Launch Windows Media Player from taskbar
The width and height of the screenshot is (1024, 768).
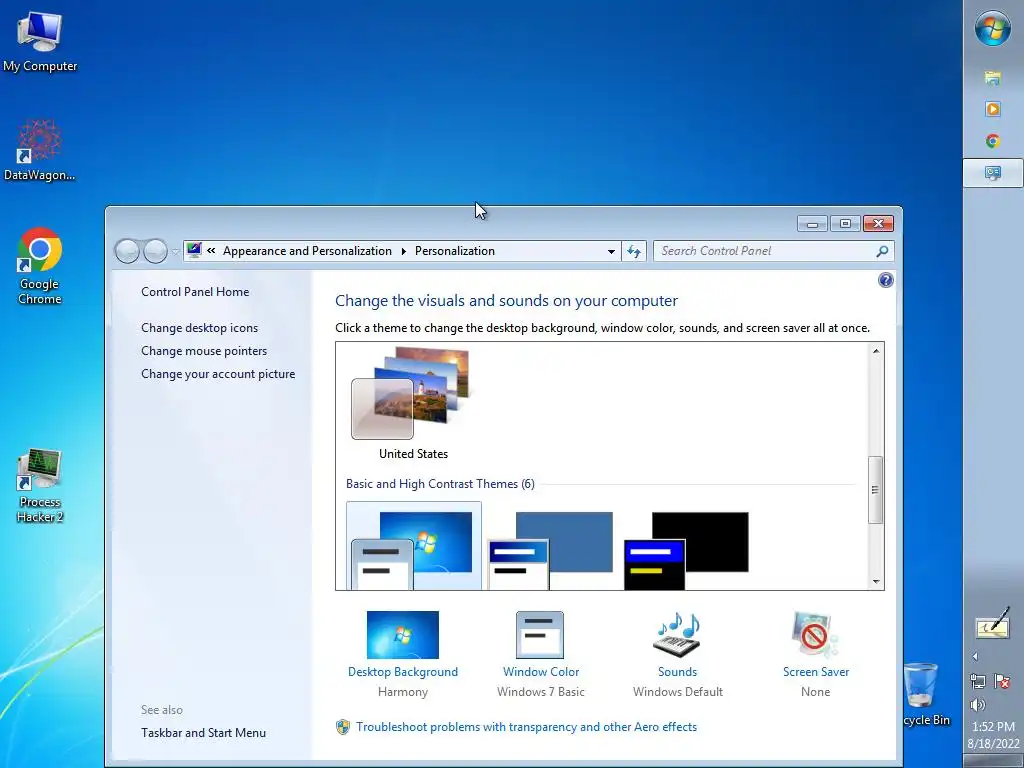coord(993,109)
